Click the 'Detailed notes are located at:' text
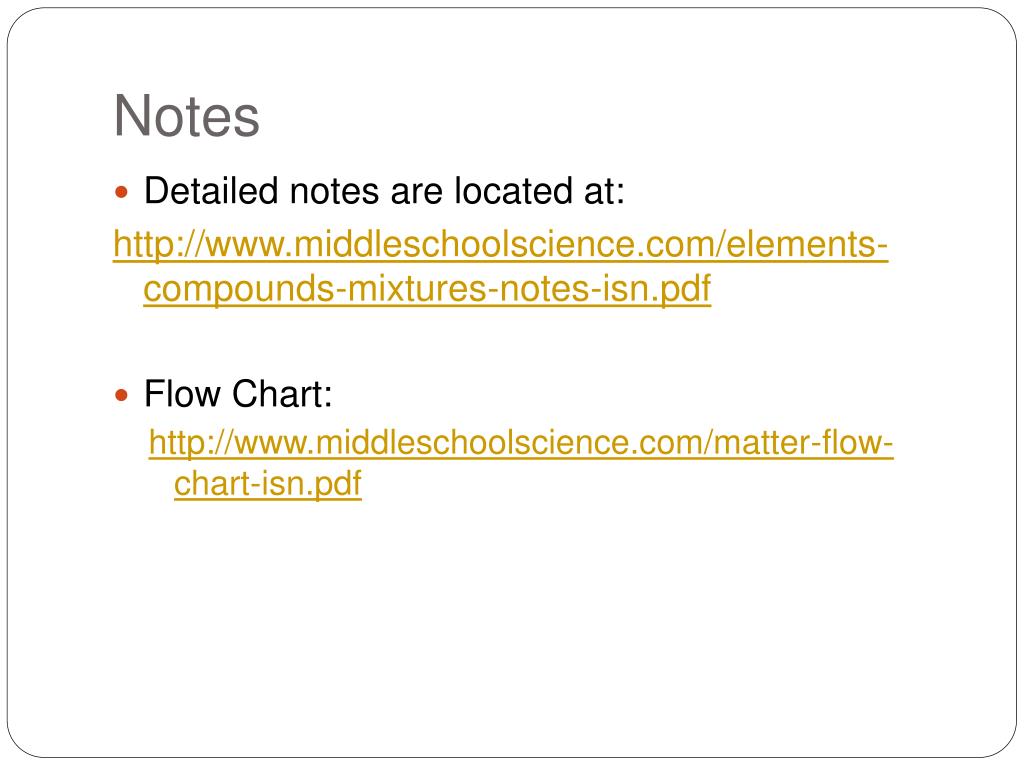Image resolution: width=1024 pixels, height=768 pixels. coord(384,191)
